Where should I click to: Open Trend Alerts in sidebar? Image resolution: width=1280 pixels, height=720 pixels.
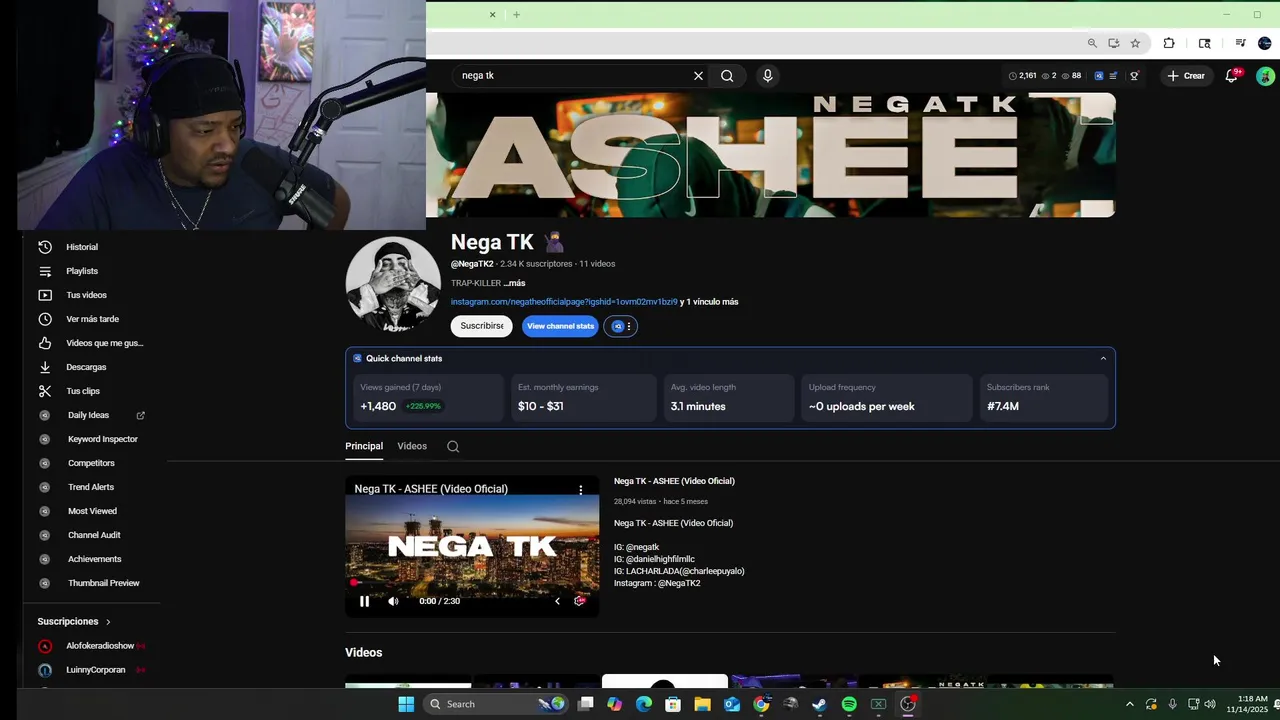[x=90, y=487]
